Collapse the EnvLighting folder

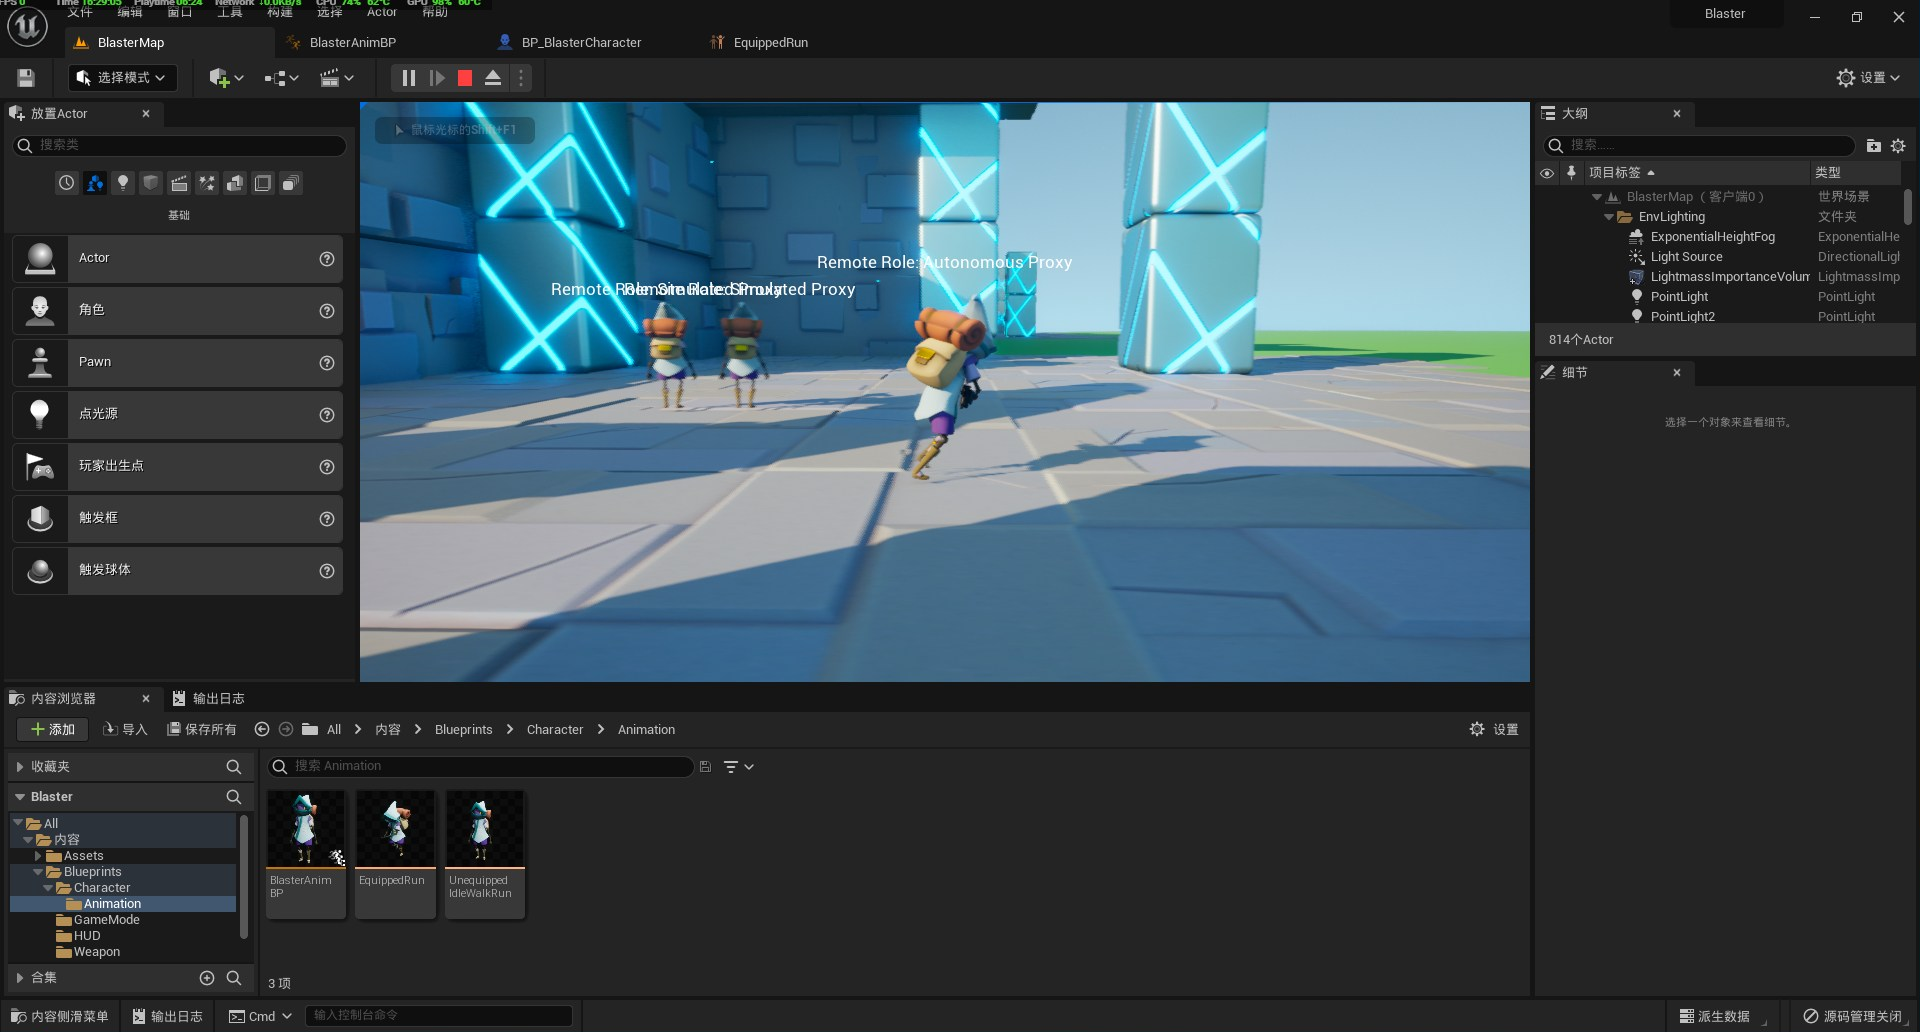1609,217
